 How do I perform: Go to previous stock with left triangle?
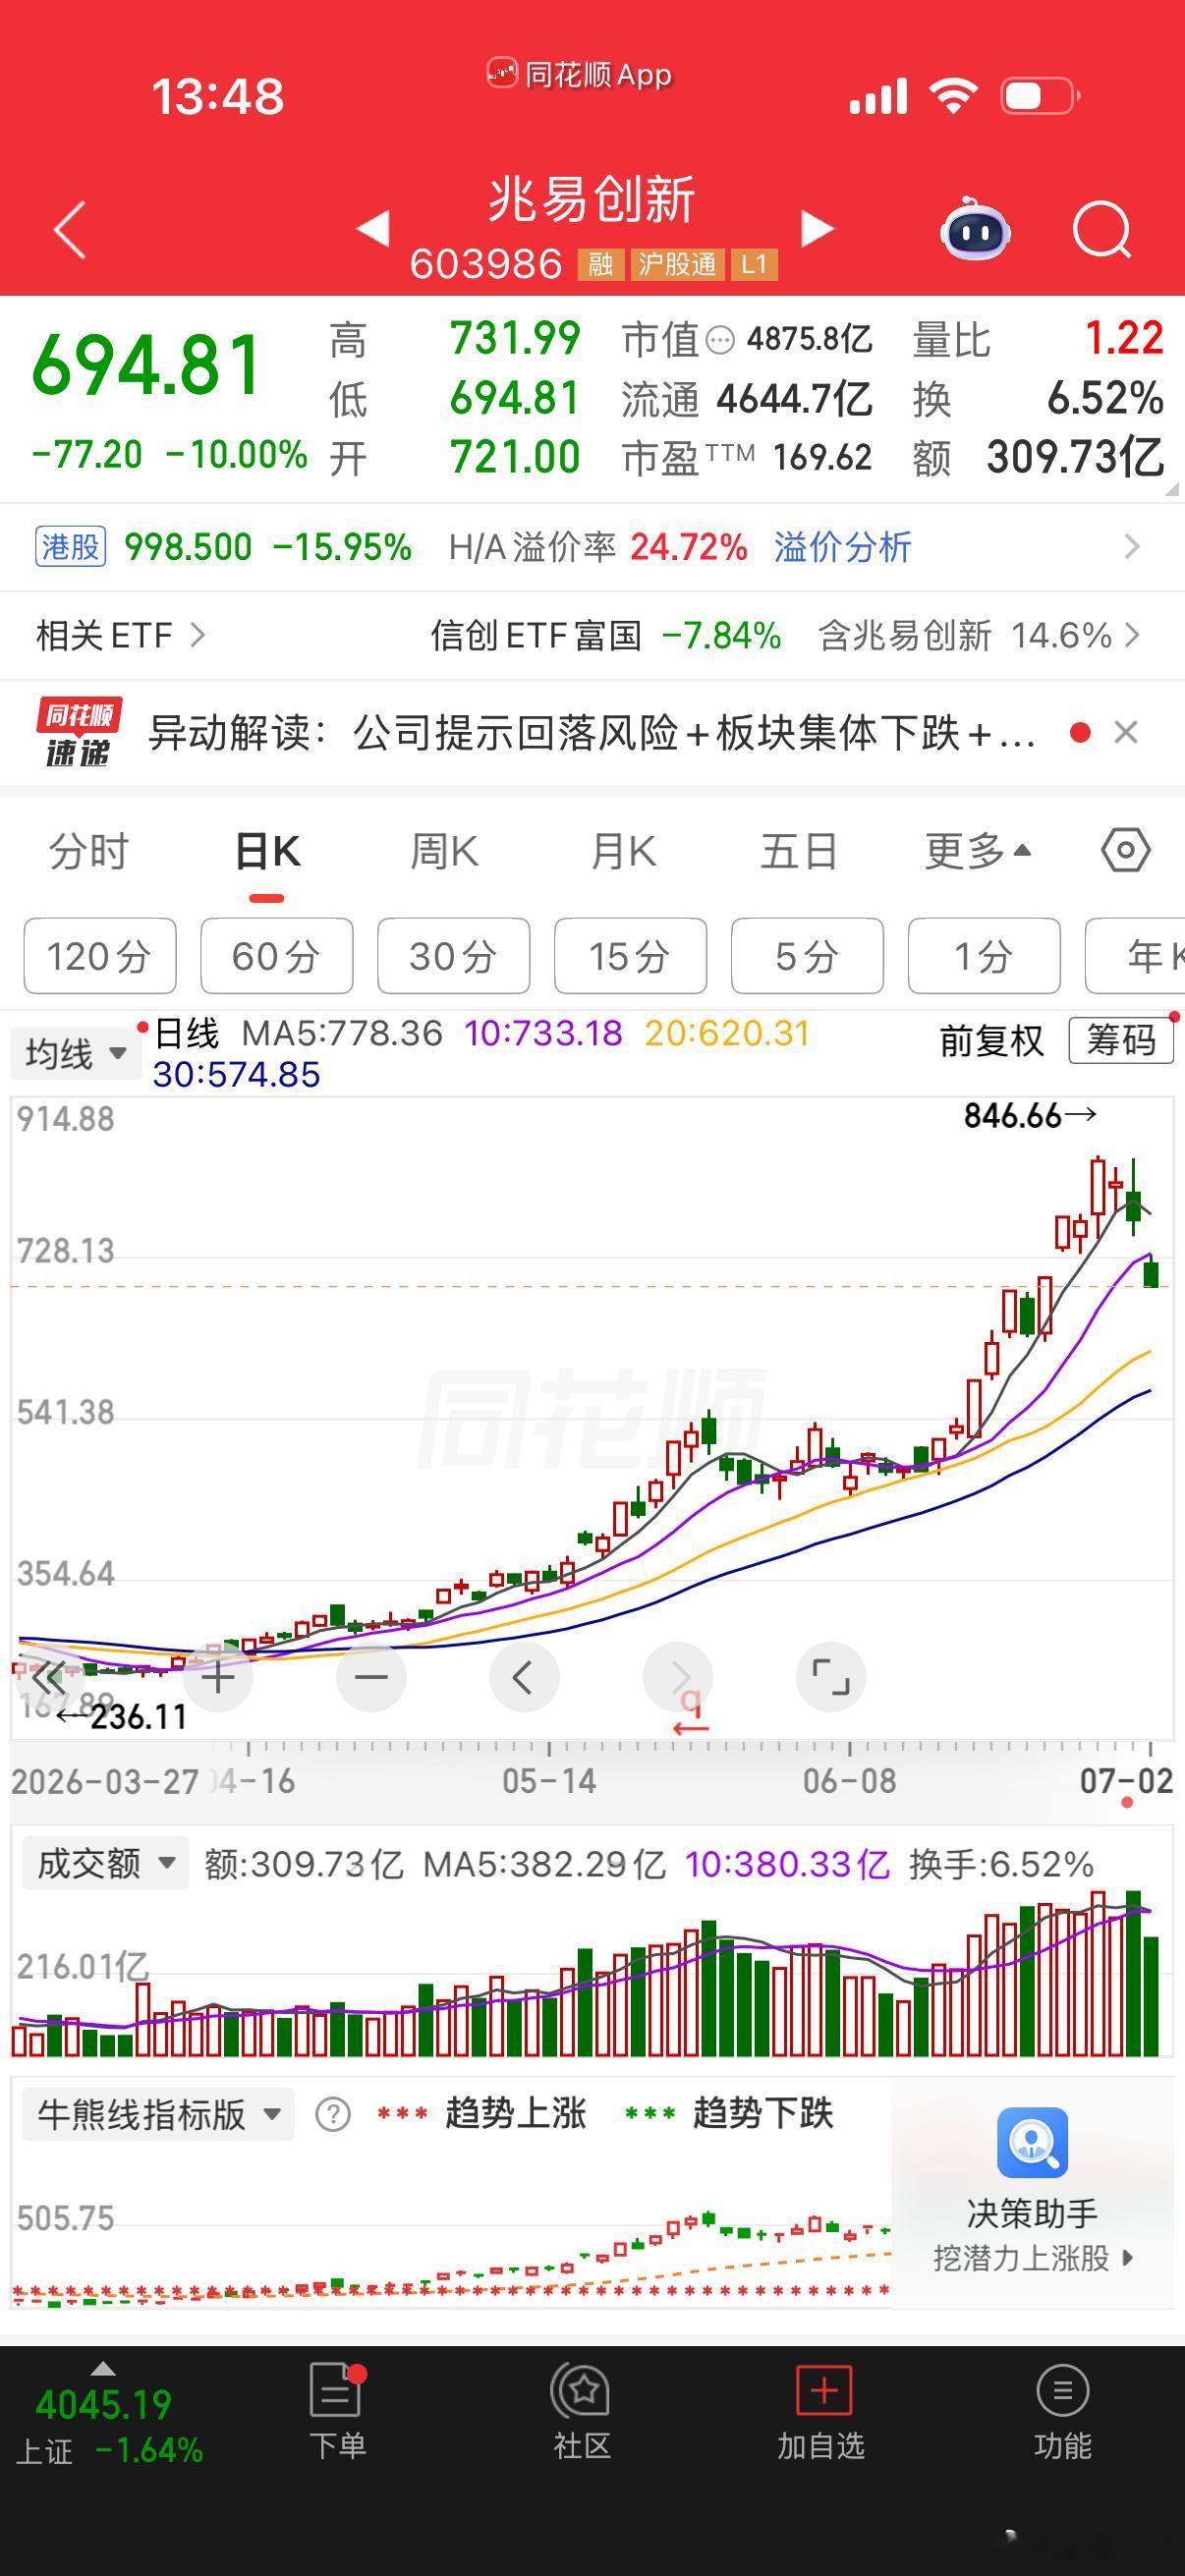[373, 228]
